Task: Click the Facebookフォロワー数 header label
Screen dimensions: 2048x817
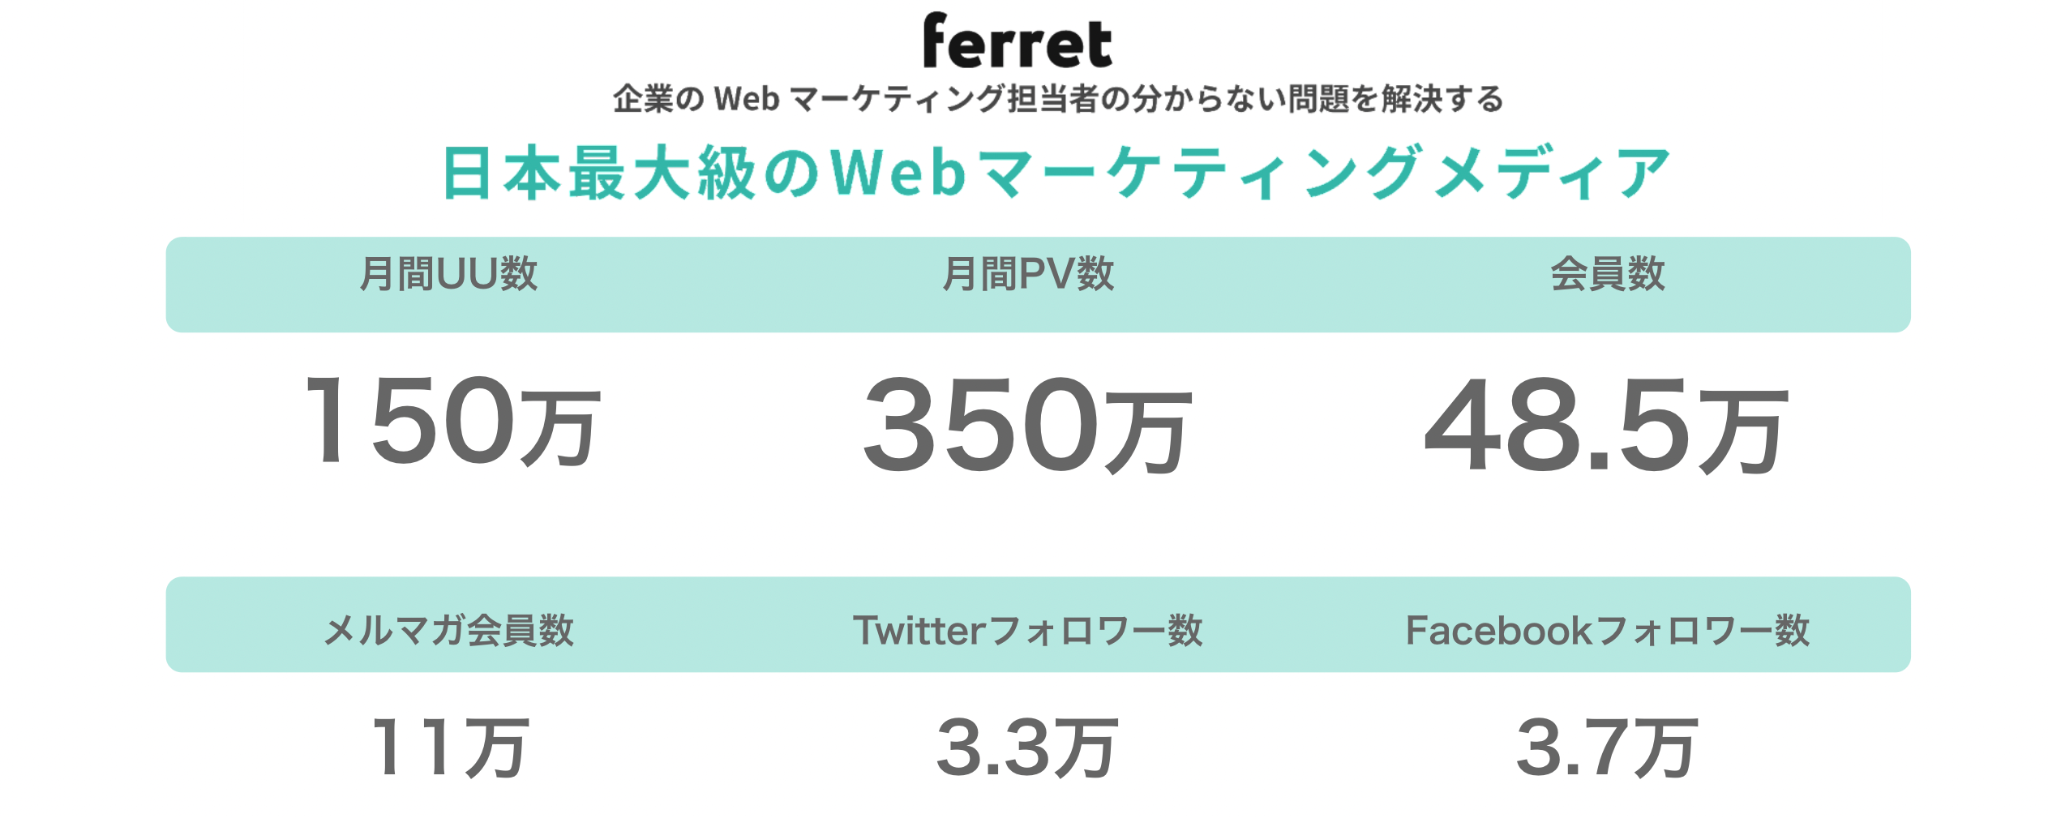Action: click(x=1608, y=630)
